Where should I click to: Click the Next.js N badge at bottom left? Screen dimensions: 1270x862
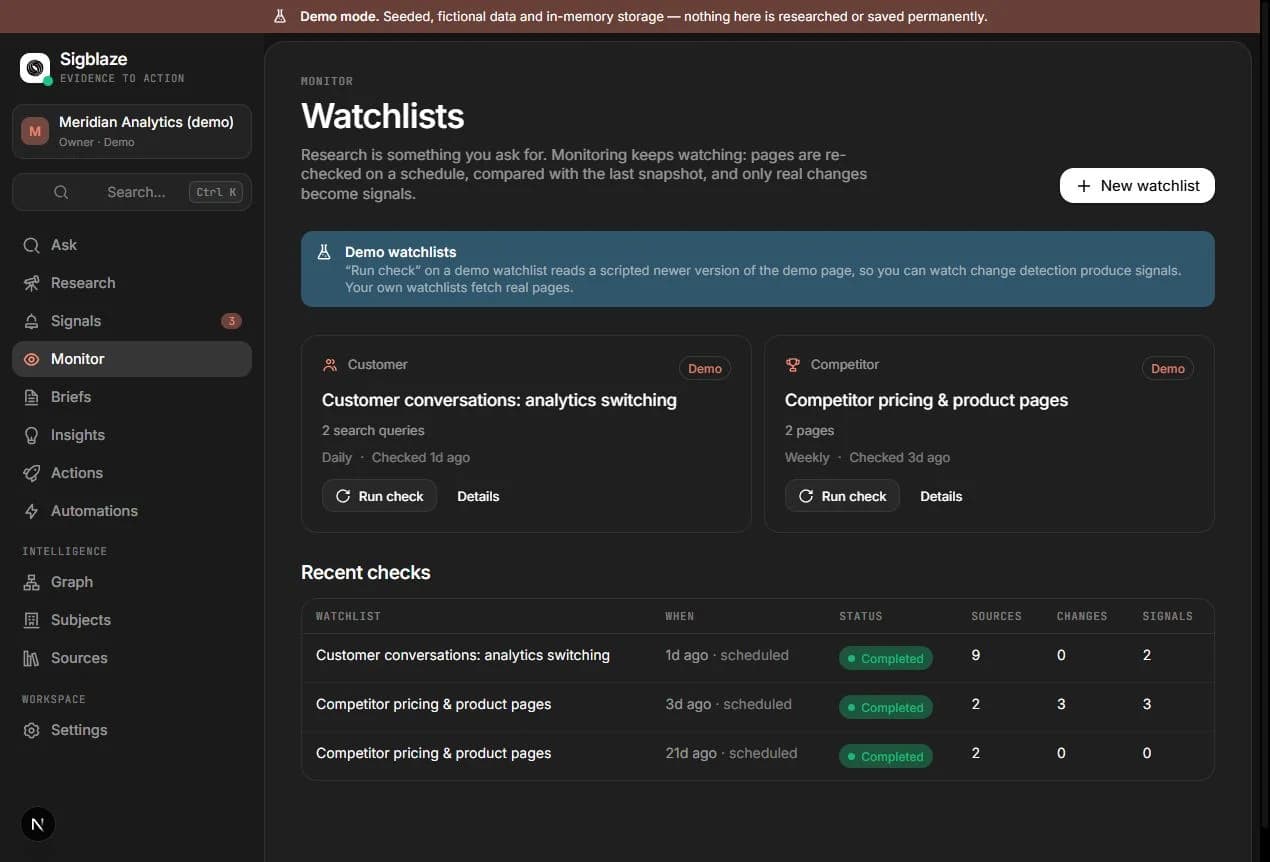point(38,824)
